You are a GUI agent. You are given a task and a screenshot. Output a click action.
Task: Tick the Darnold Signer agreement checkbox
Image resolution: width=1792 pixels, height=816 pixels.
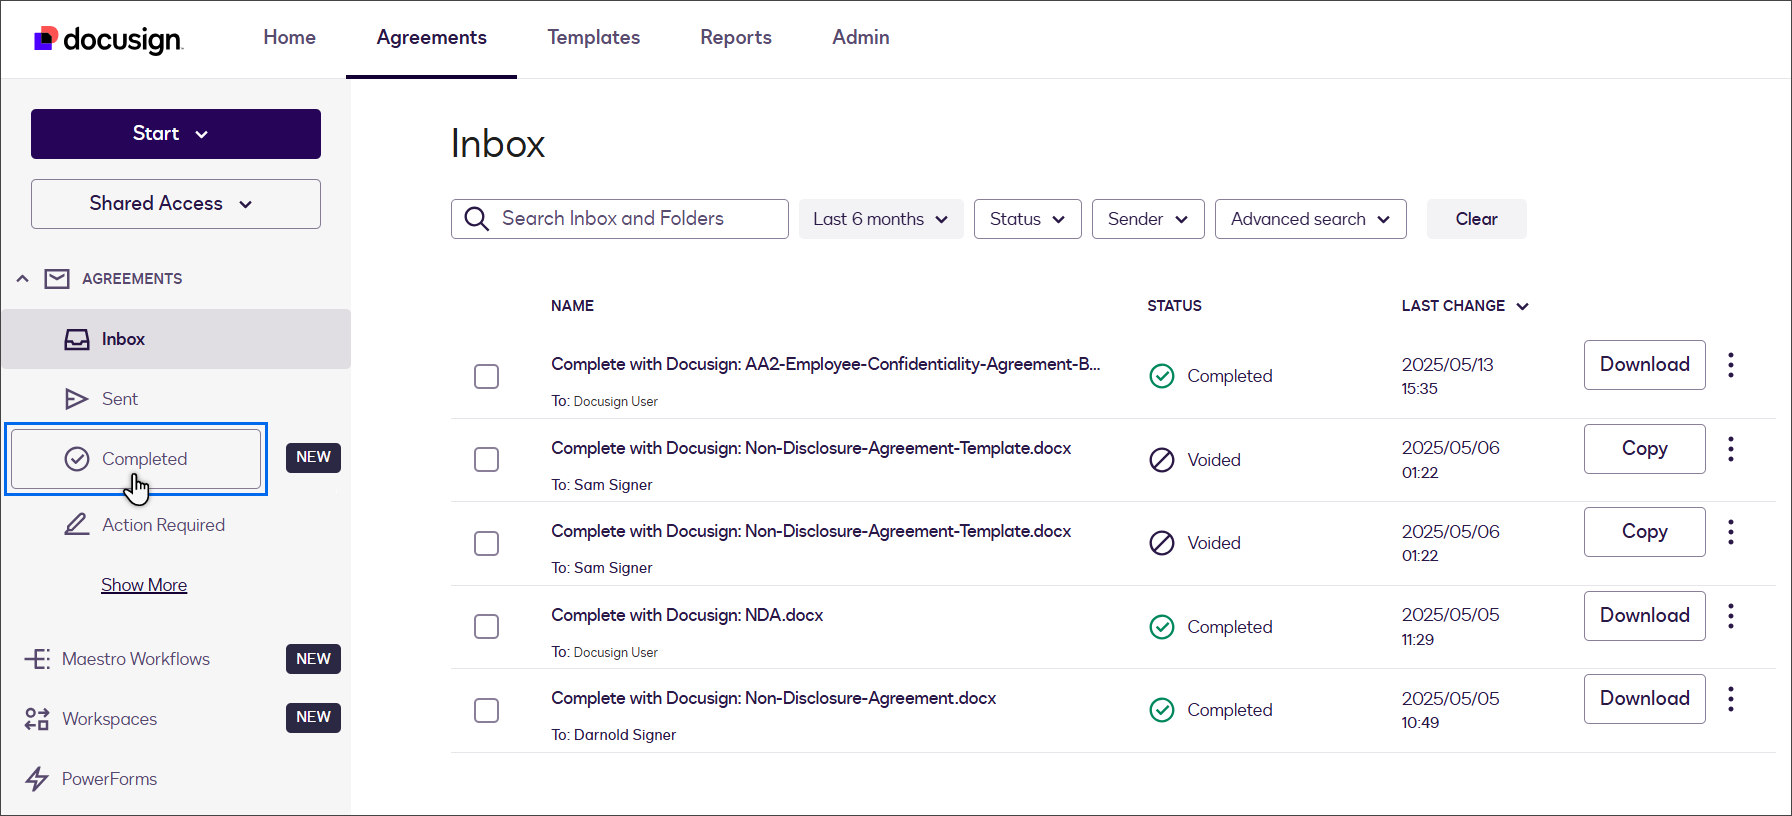(486, 710)
